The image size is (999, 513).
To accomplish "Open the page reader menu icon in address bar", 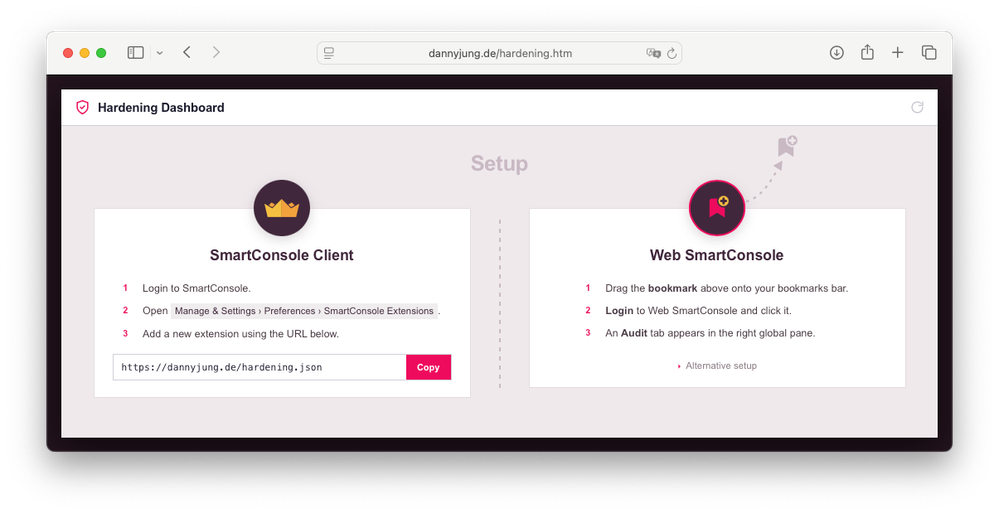I will pos(329,54).
